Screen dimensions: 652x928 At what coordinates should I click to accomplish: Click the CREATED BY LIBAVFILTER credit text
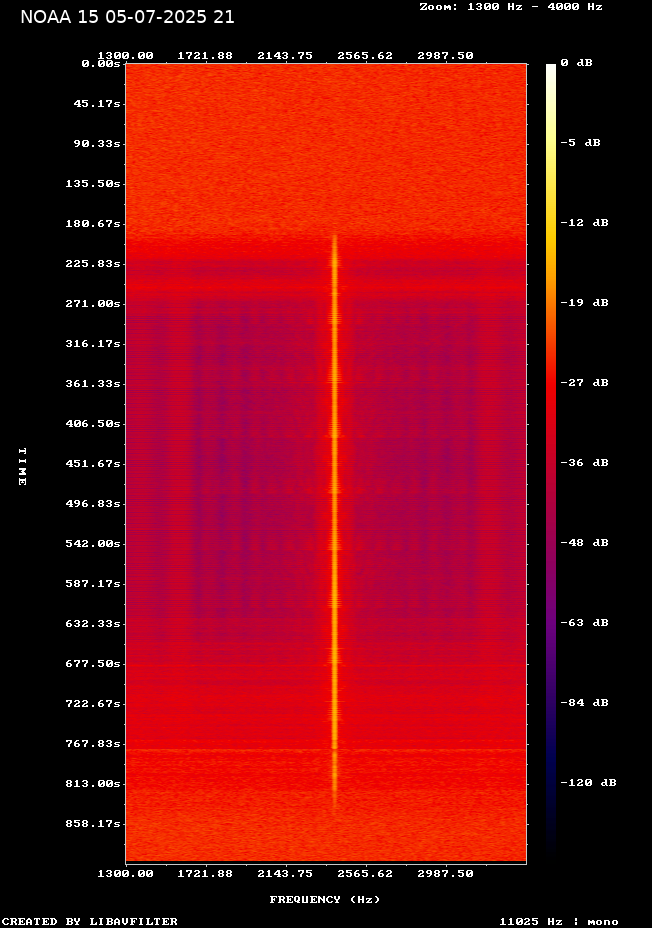tap(90, 921)
